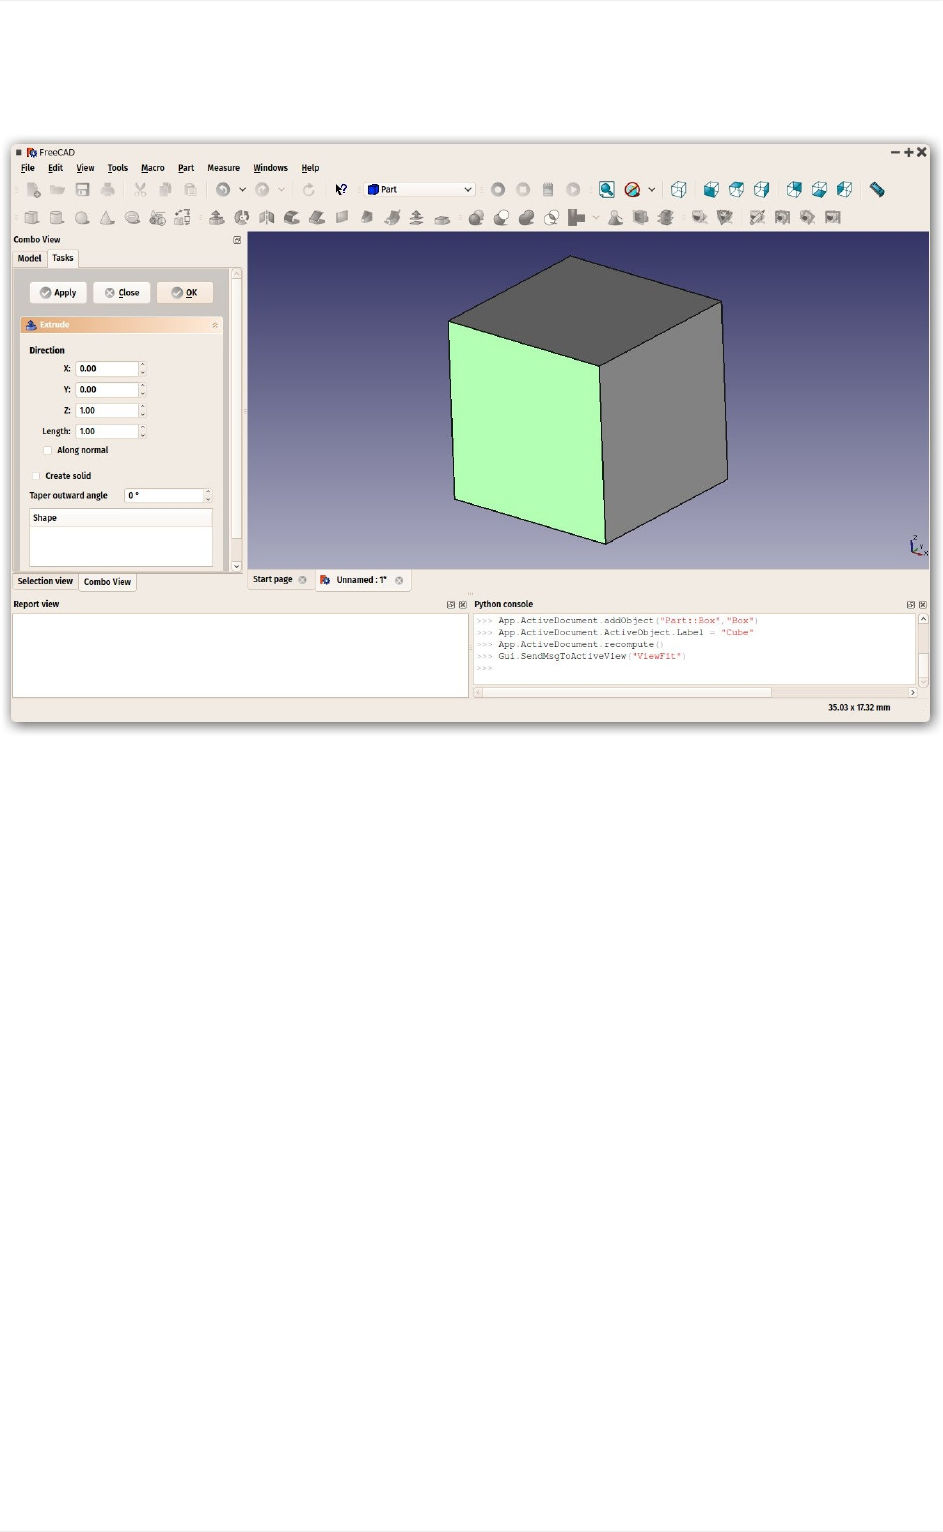The width and height of the screenshot is (943, 1532).
Task: Open the Join tools dropdown arrow
Action: point(596,217)
